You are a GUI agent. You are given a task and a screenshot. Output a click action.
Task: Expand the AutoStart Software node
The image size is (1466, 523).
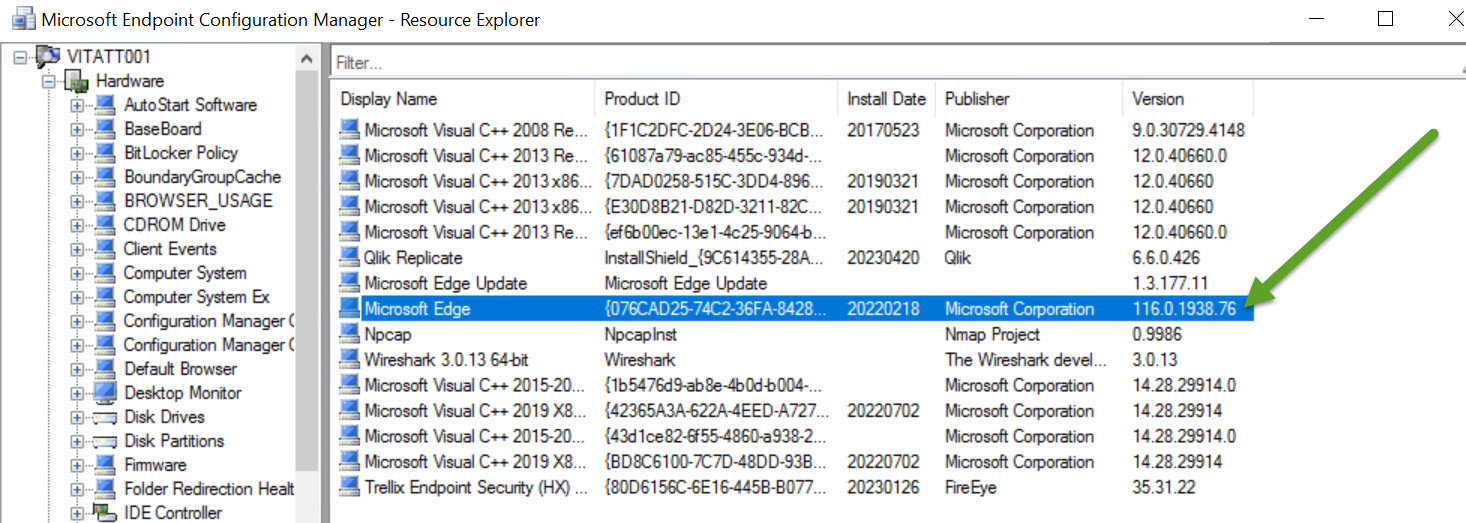point(77,105)
